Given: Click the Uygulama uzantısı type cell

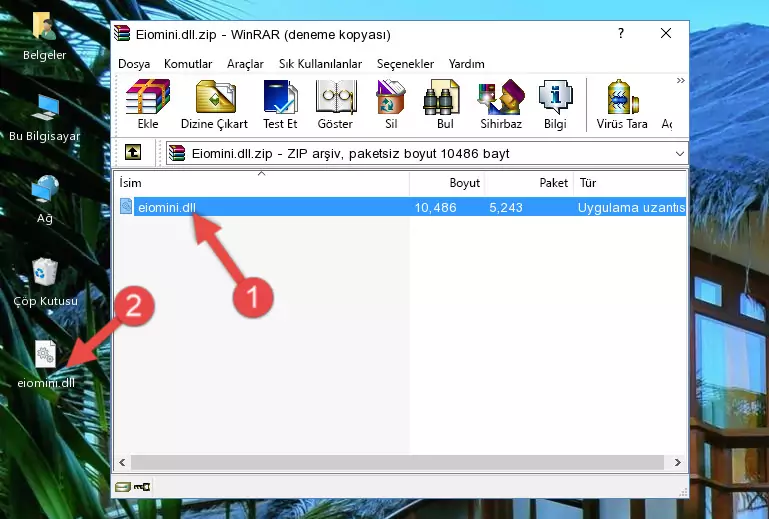Looking at the screenshot, I should pyautogui.click(x=631, y=208).
